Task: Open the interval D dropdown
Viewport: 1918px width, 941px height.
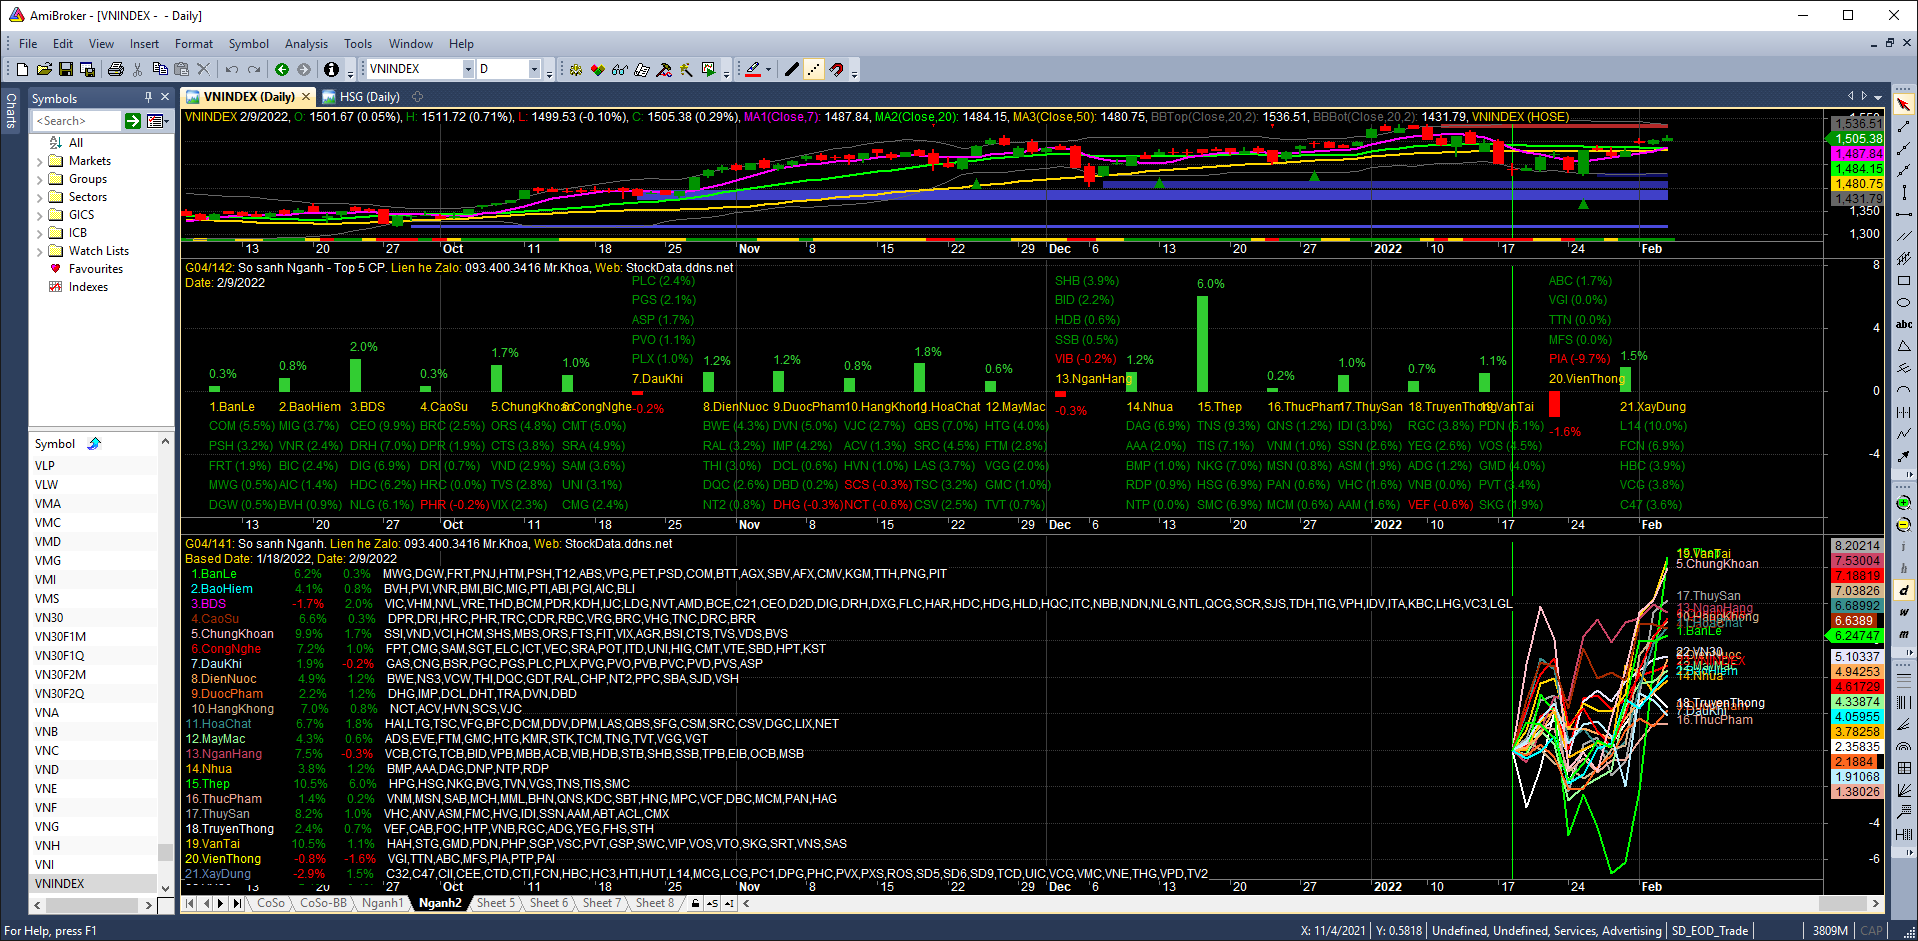Action: pyautogui.click(x=534, y=69)
